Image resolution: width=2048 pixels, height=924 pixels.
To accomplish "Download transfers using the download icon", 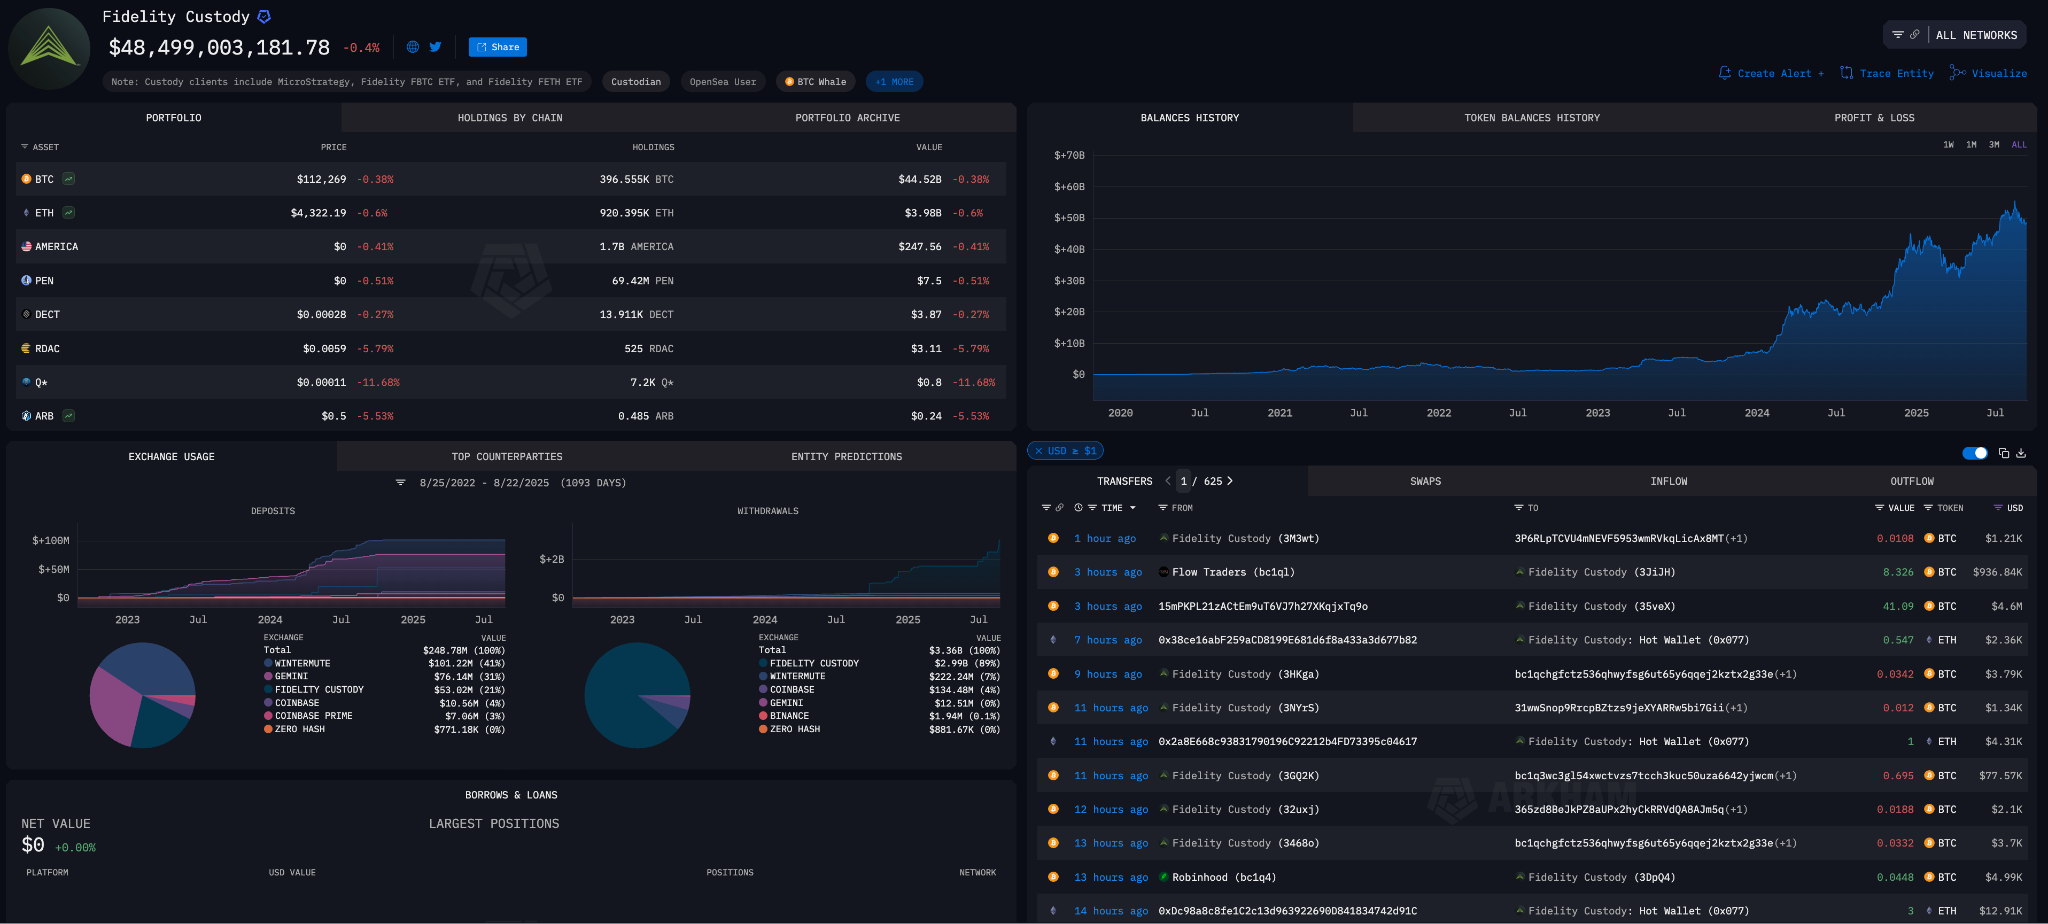I will [2021, 453].
